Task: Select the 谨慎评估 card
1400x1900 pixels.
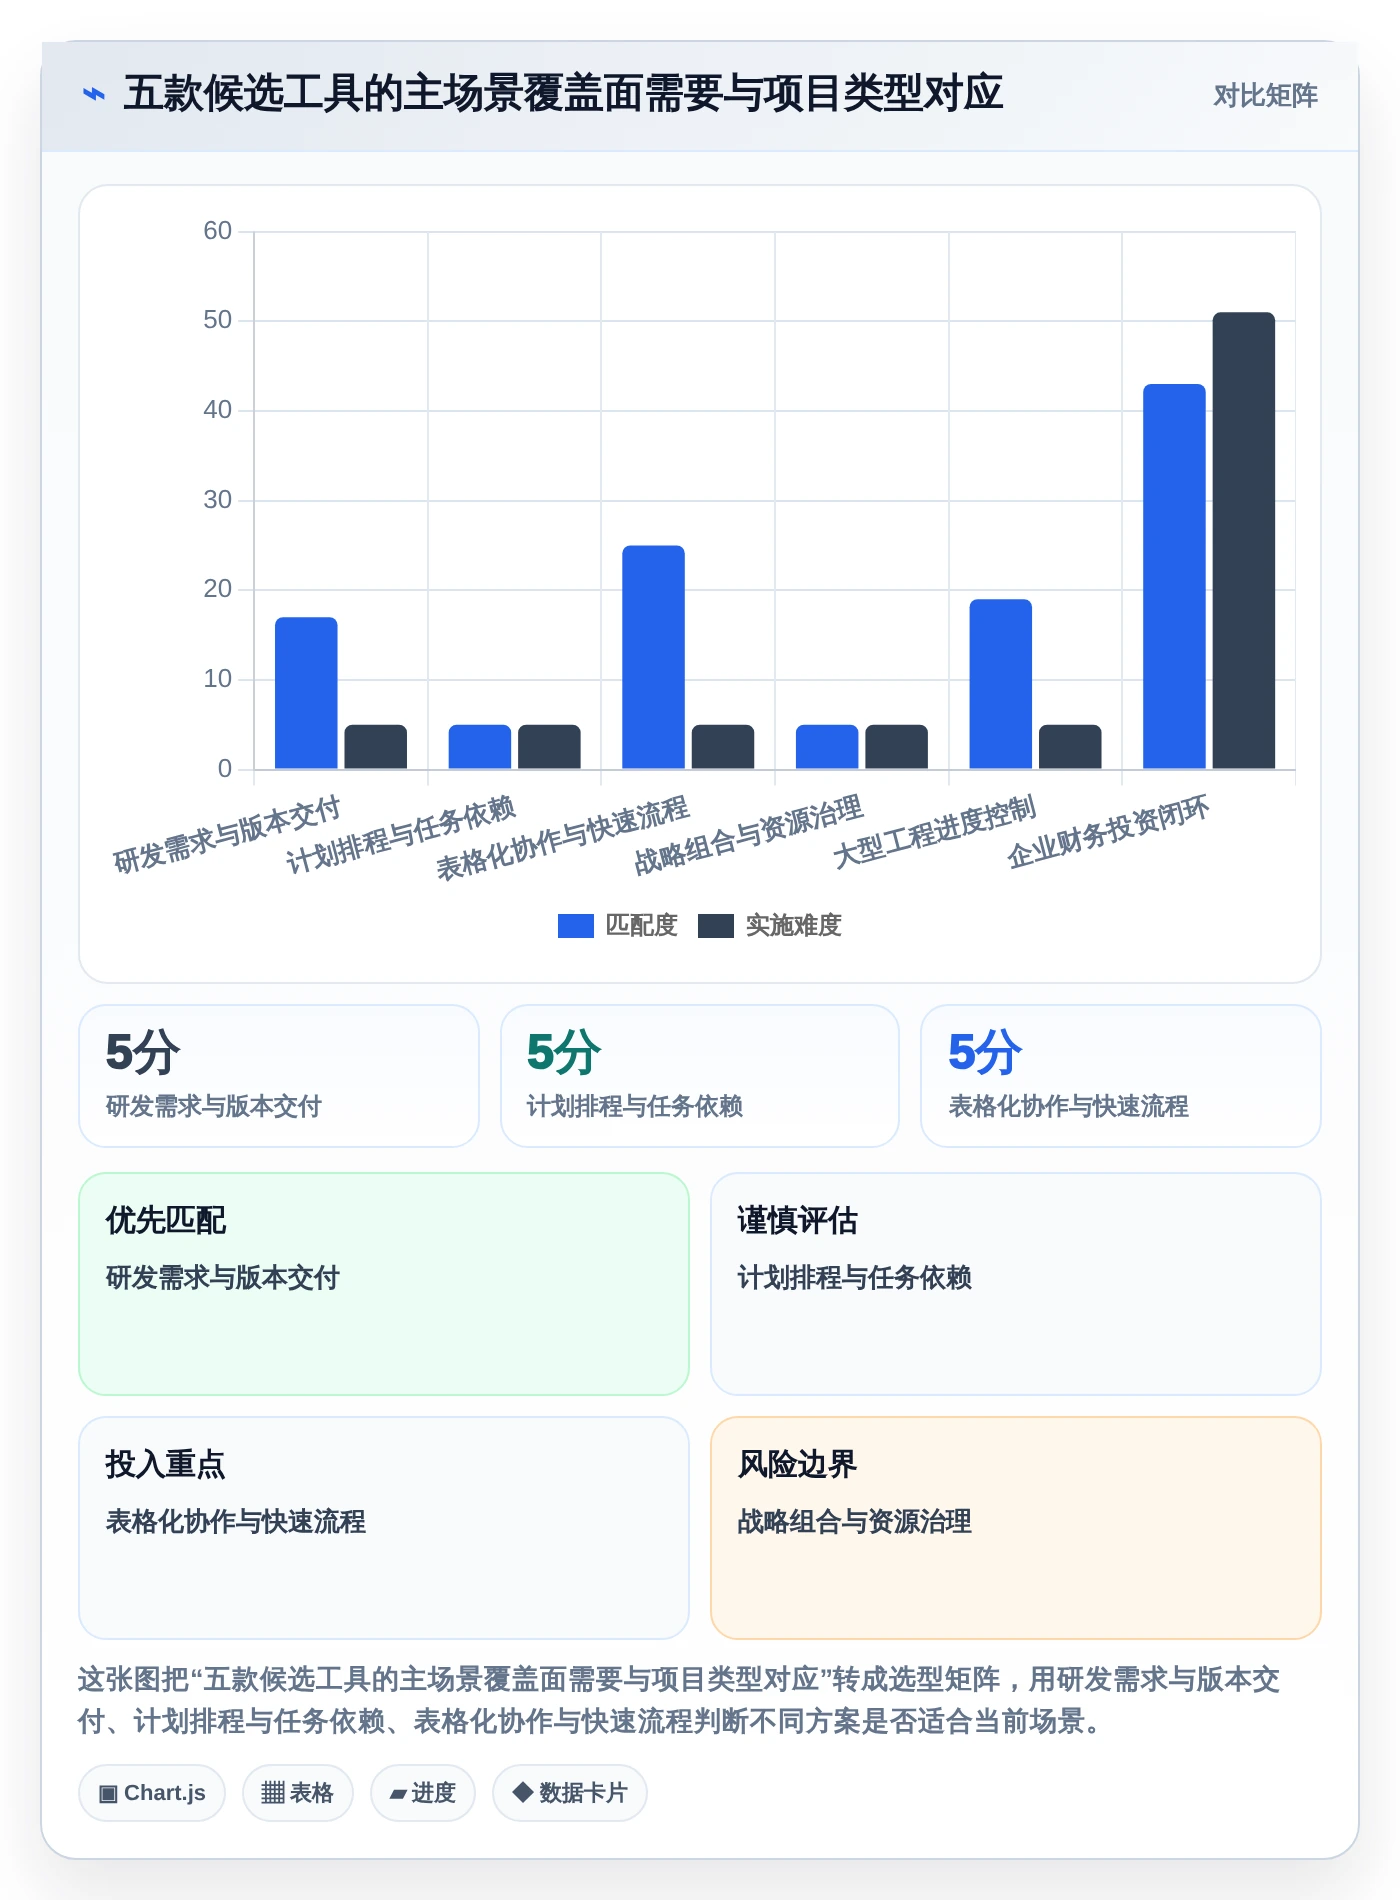Action: (x=1016, y=1284)
